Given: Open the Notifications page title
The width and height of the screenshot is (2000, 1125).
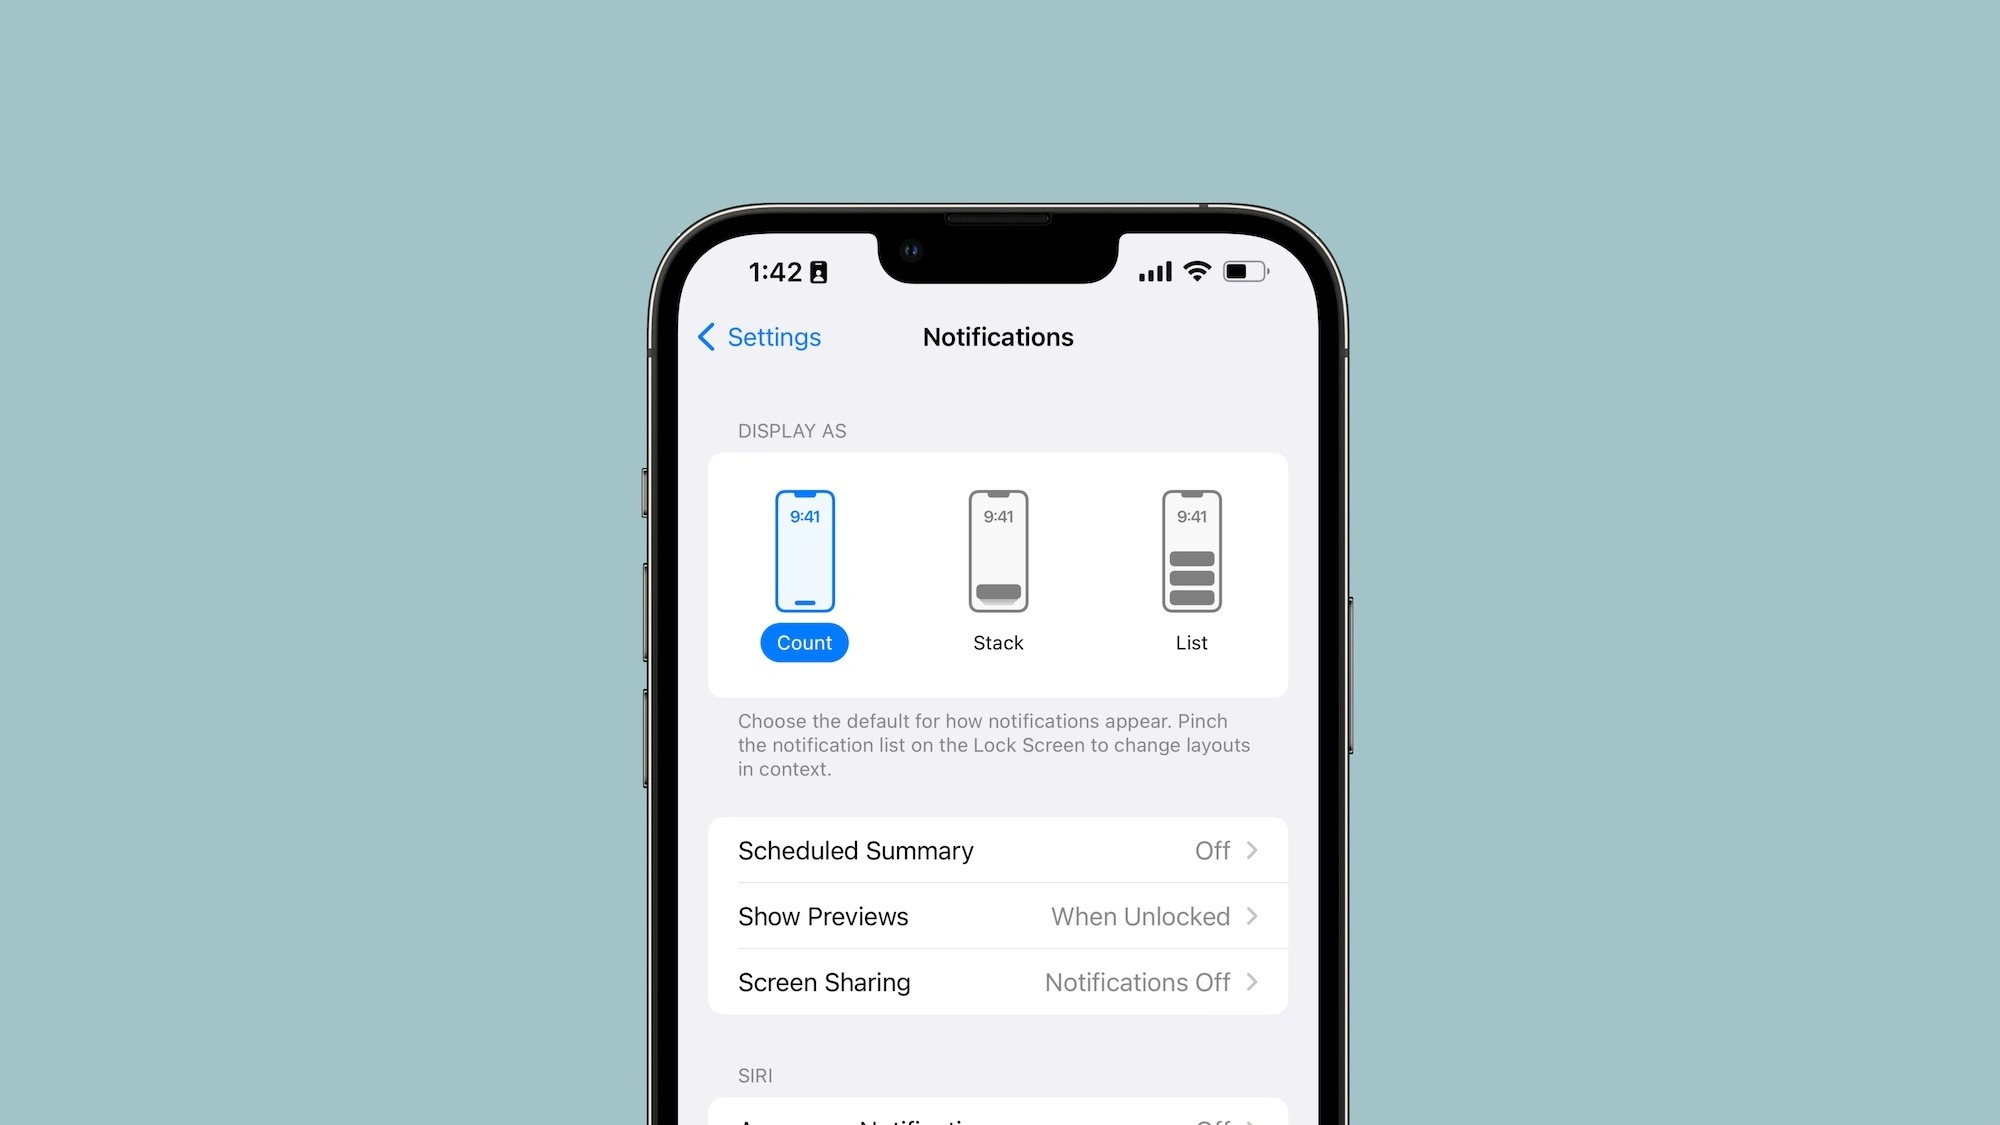Looking at the screenshot, I should (x=997, y=337).
